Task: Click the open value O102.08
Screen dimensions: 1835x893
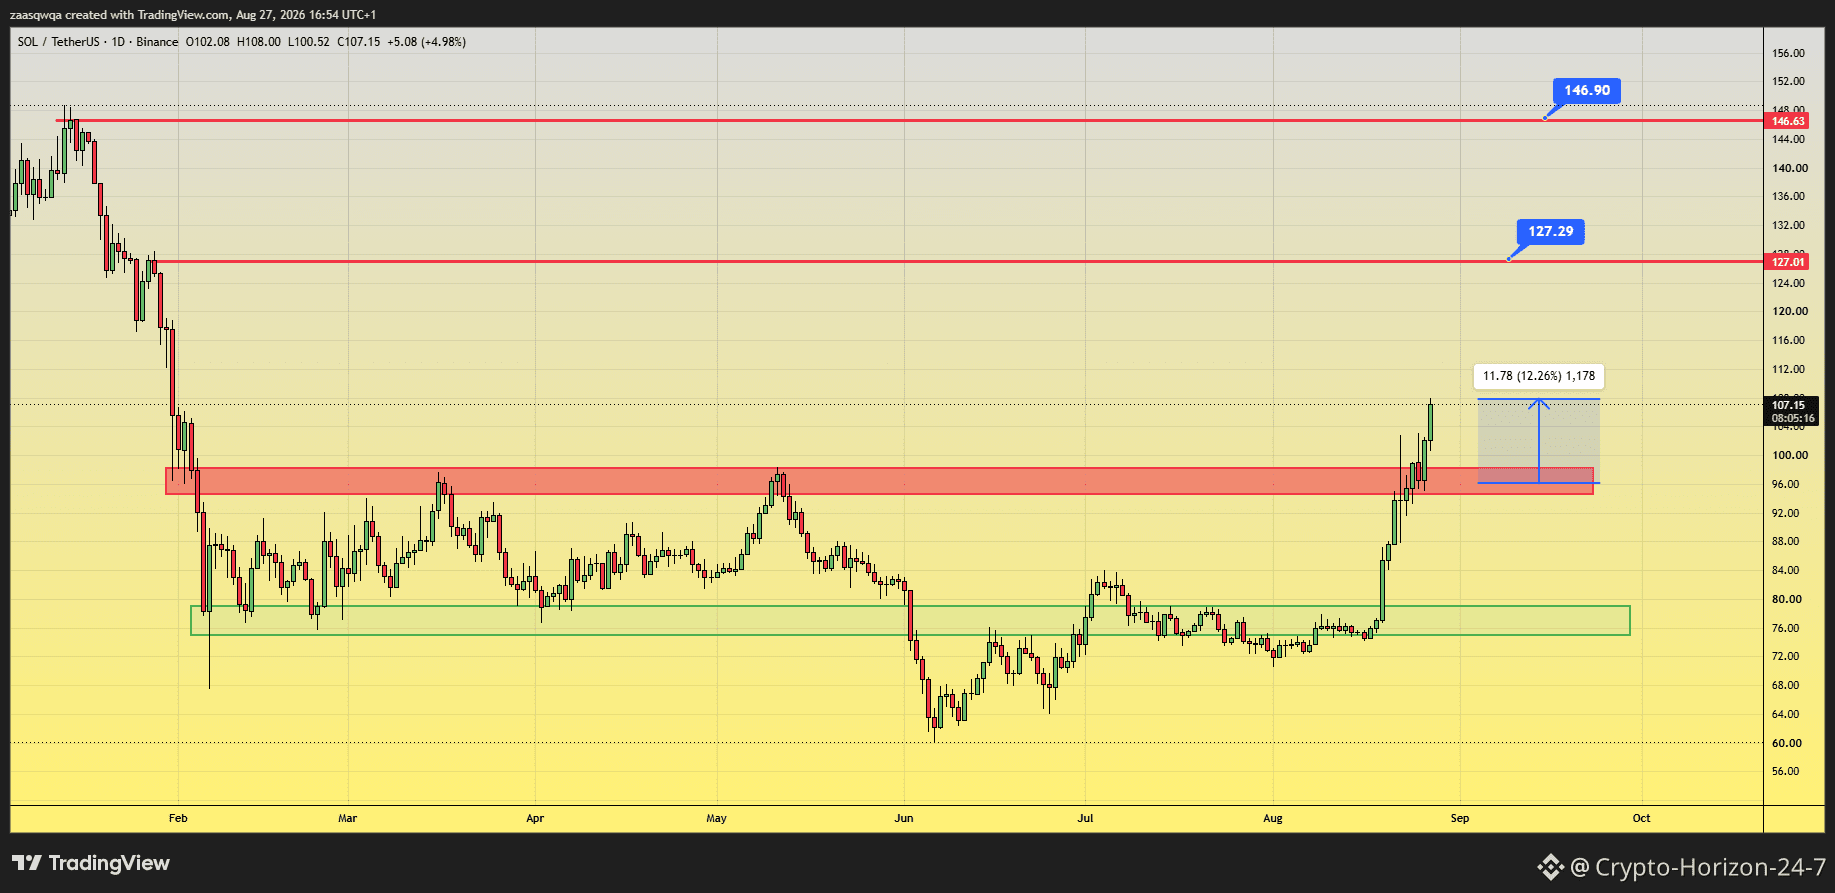Action: coord(208,42)
